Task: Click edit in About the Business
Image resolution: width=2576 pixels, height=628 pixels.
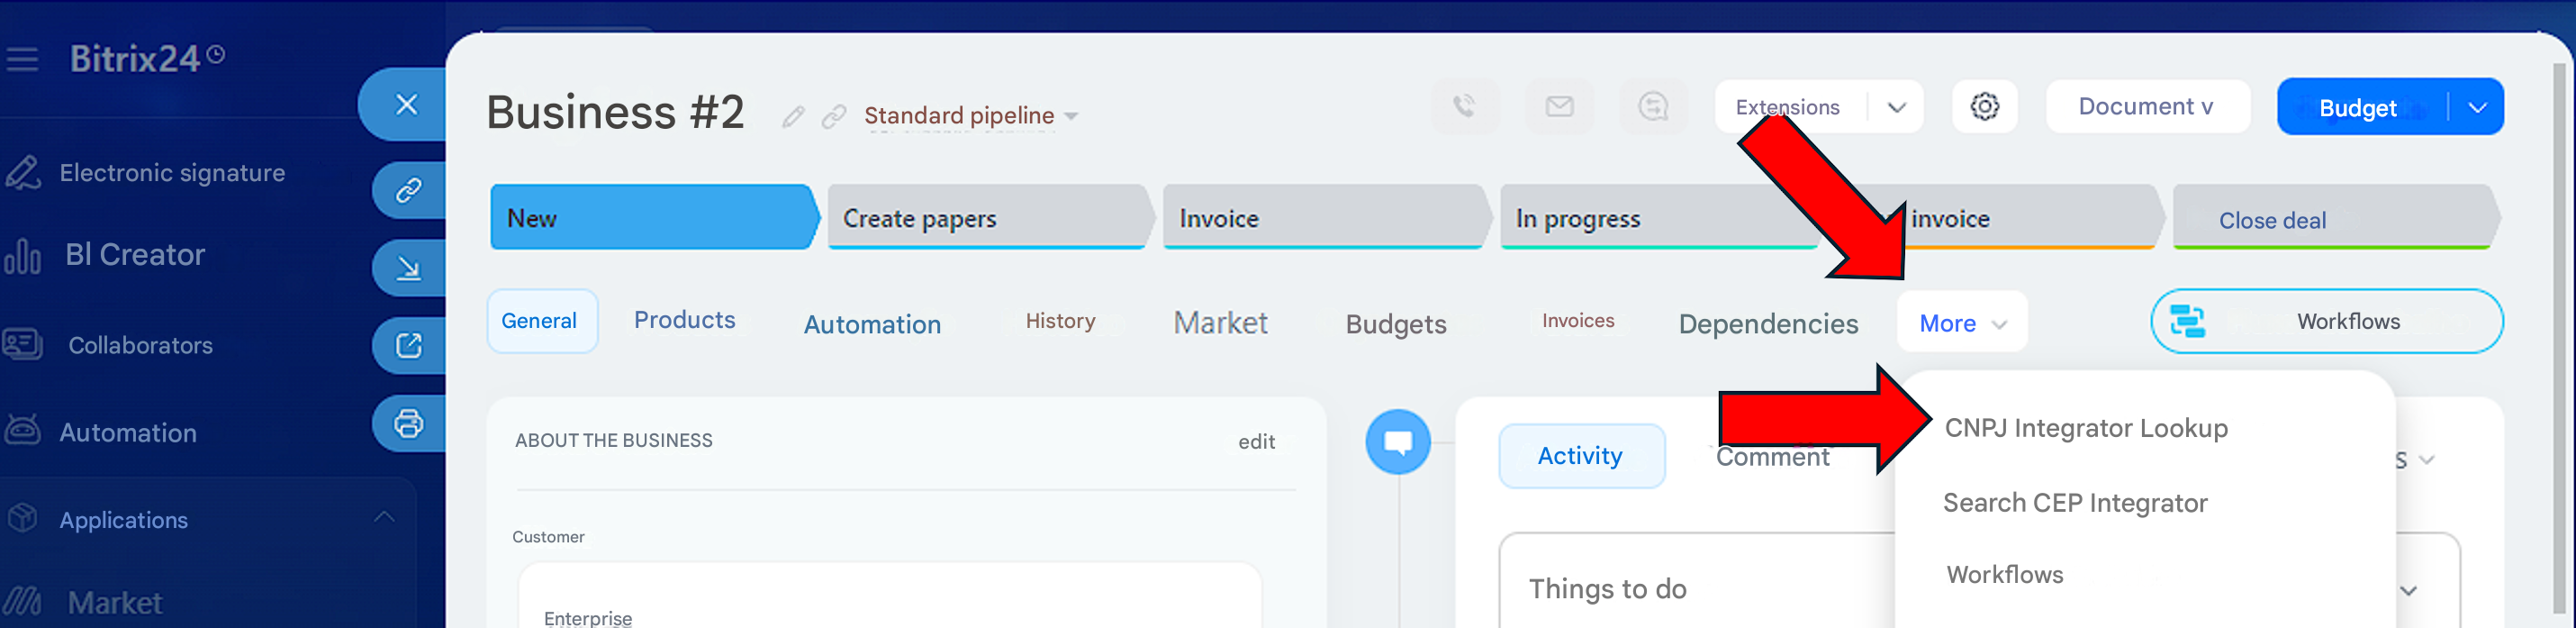Action: [1256, 442]
